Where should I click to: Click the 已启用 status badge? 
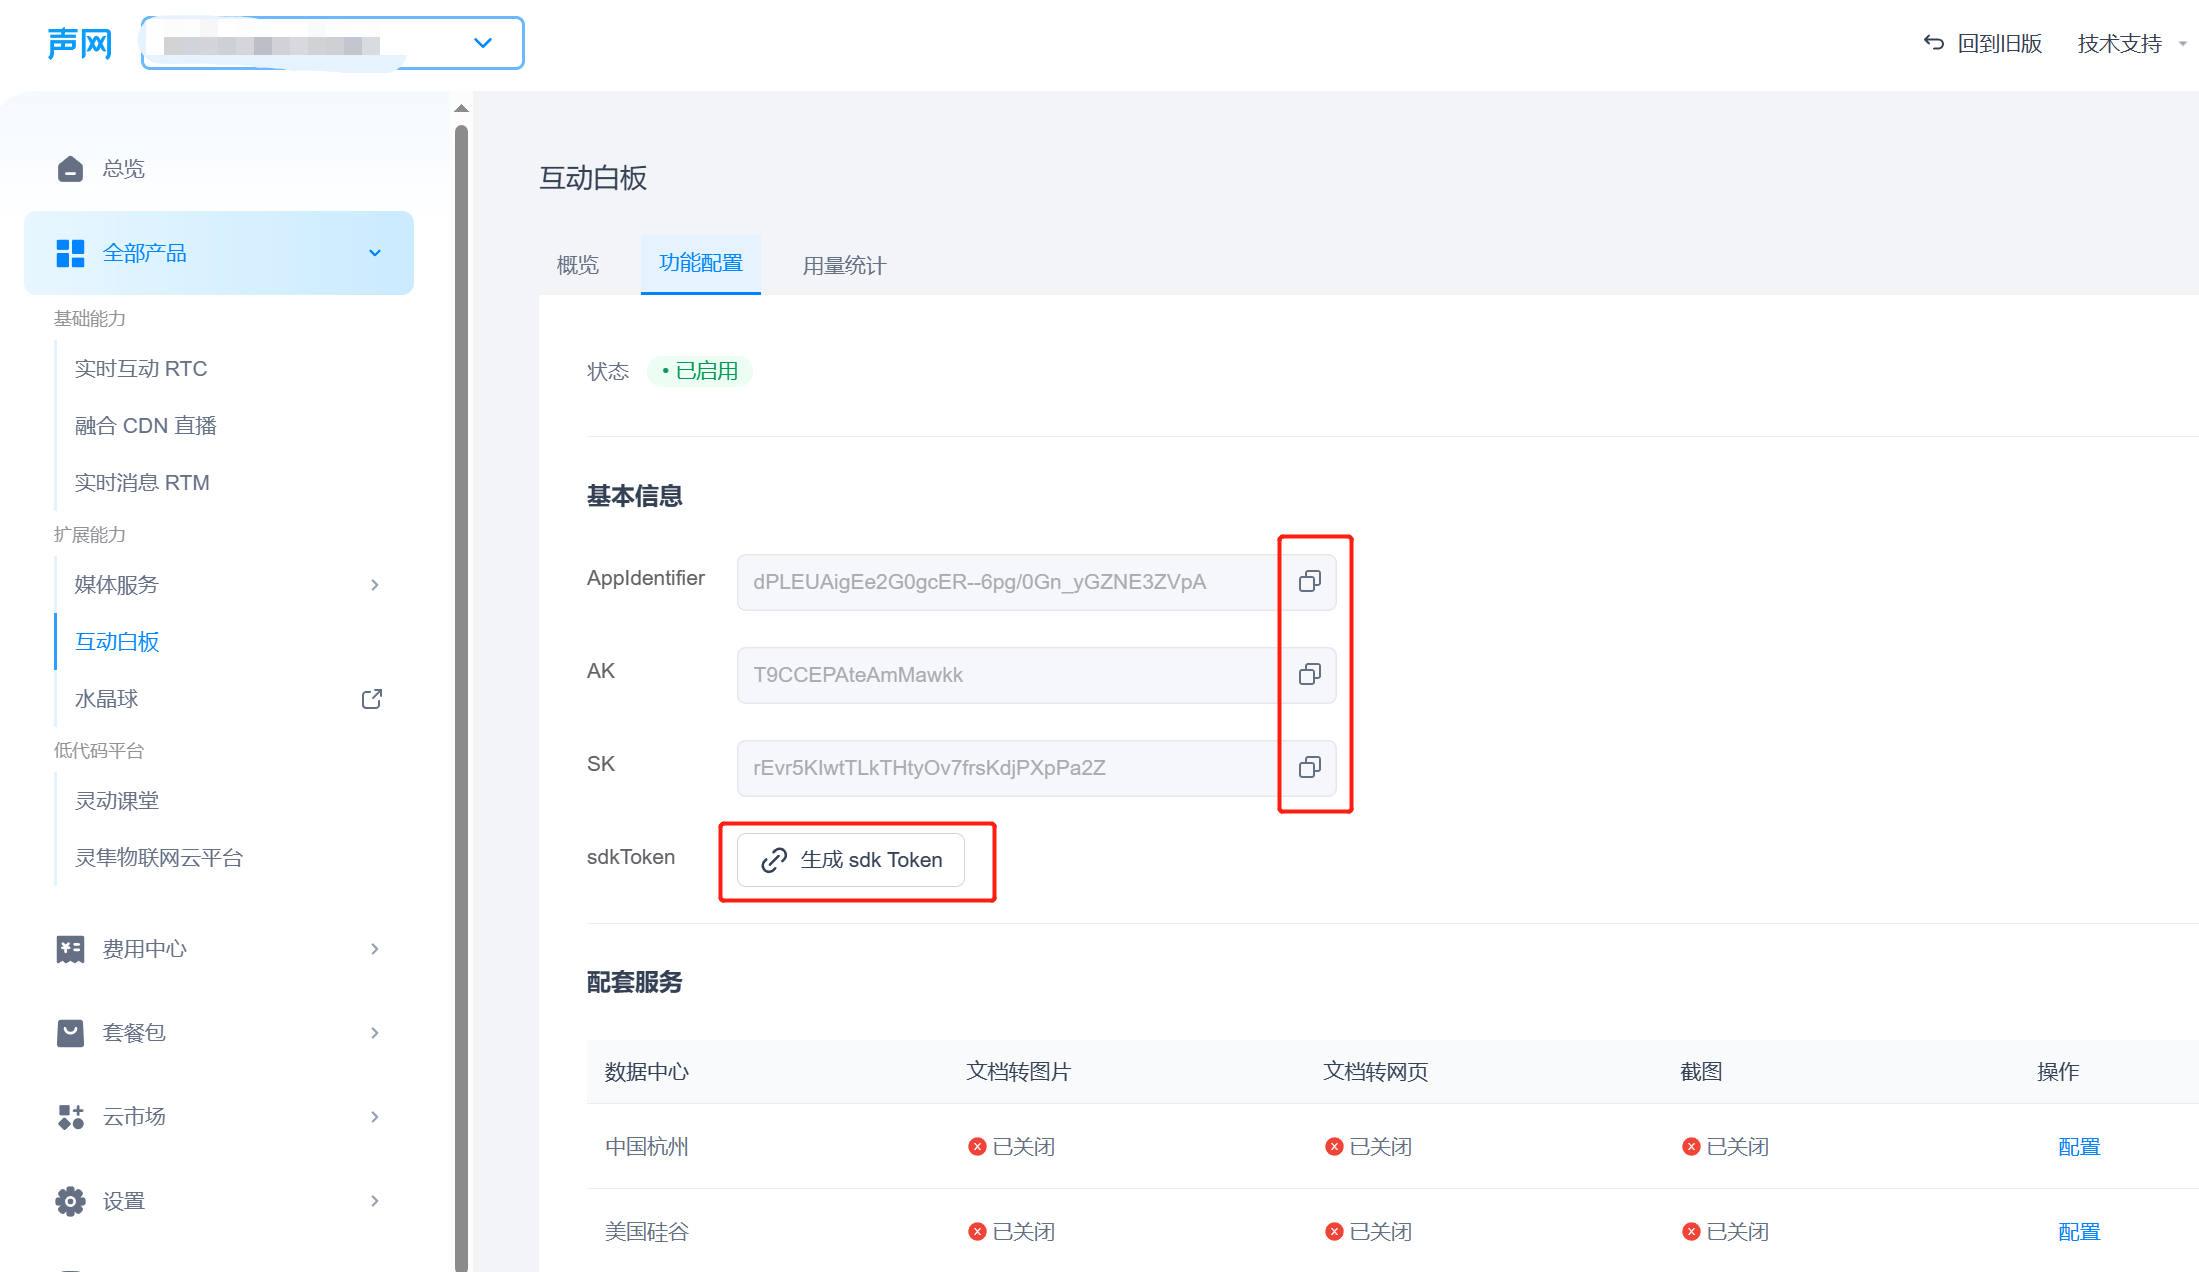(x=700, y=371)
